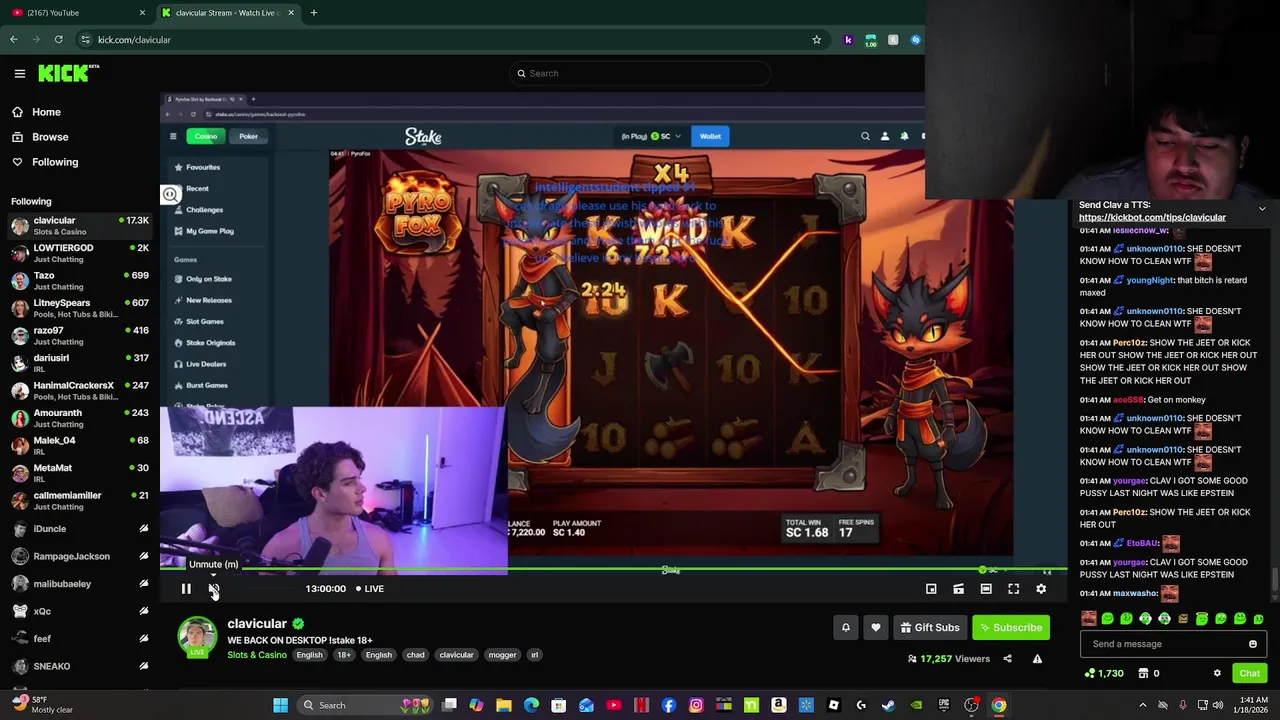
Task: Open Browse in sidebar
Action: tap(50, 137)
